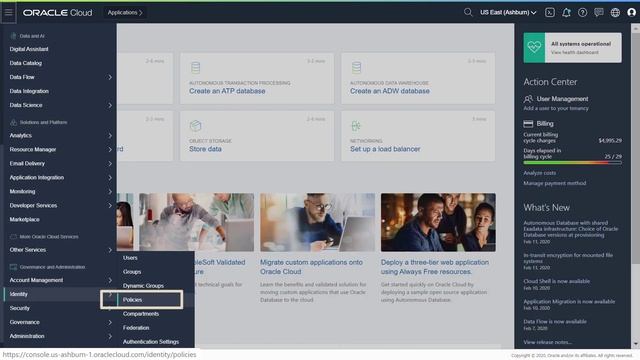Click the billing cycle progress bar
Screen dimensions: 640x360
point(572,162)
